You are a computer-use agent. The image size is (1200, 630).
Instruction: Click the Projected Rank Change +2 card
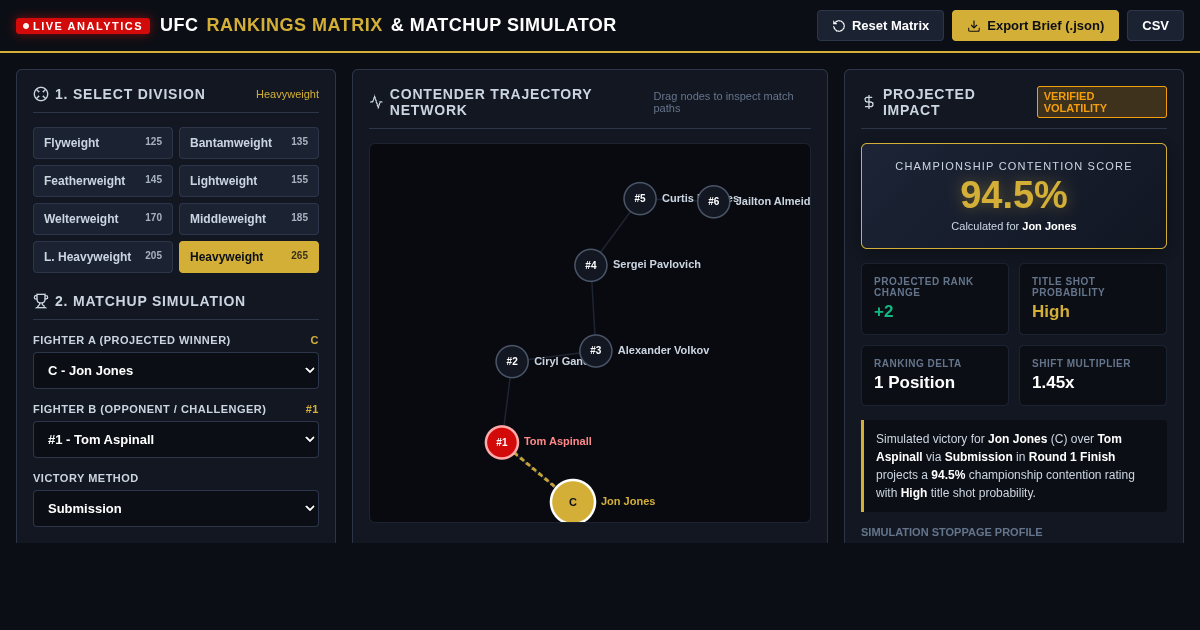[x=935, y=299]
